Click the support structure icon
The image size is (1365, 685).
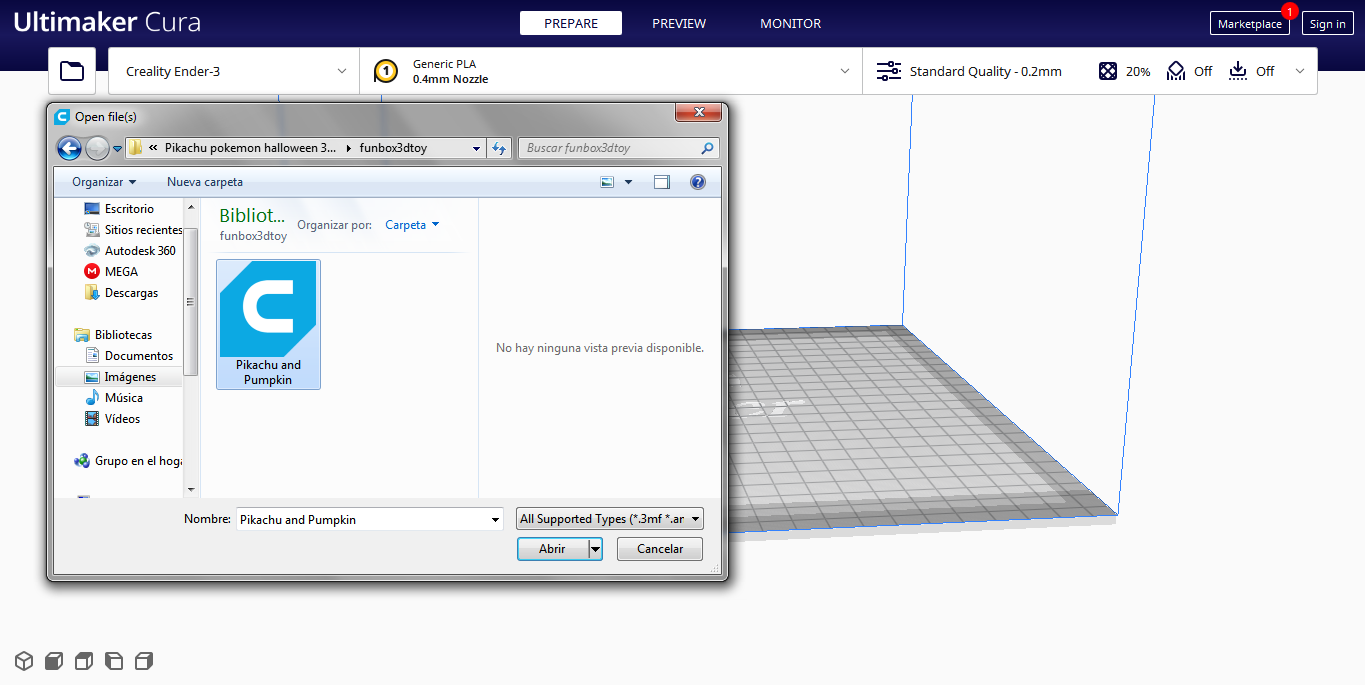[x=1176, y=71]
